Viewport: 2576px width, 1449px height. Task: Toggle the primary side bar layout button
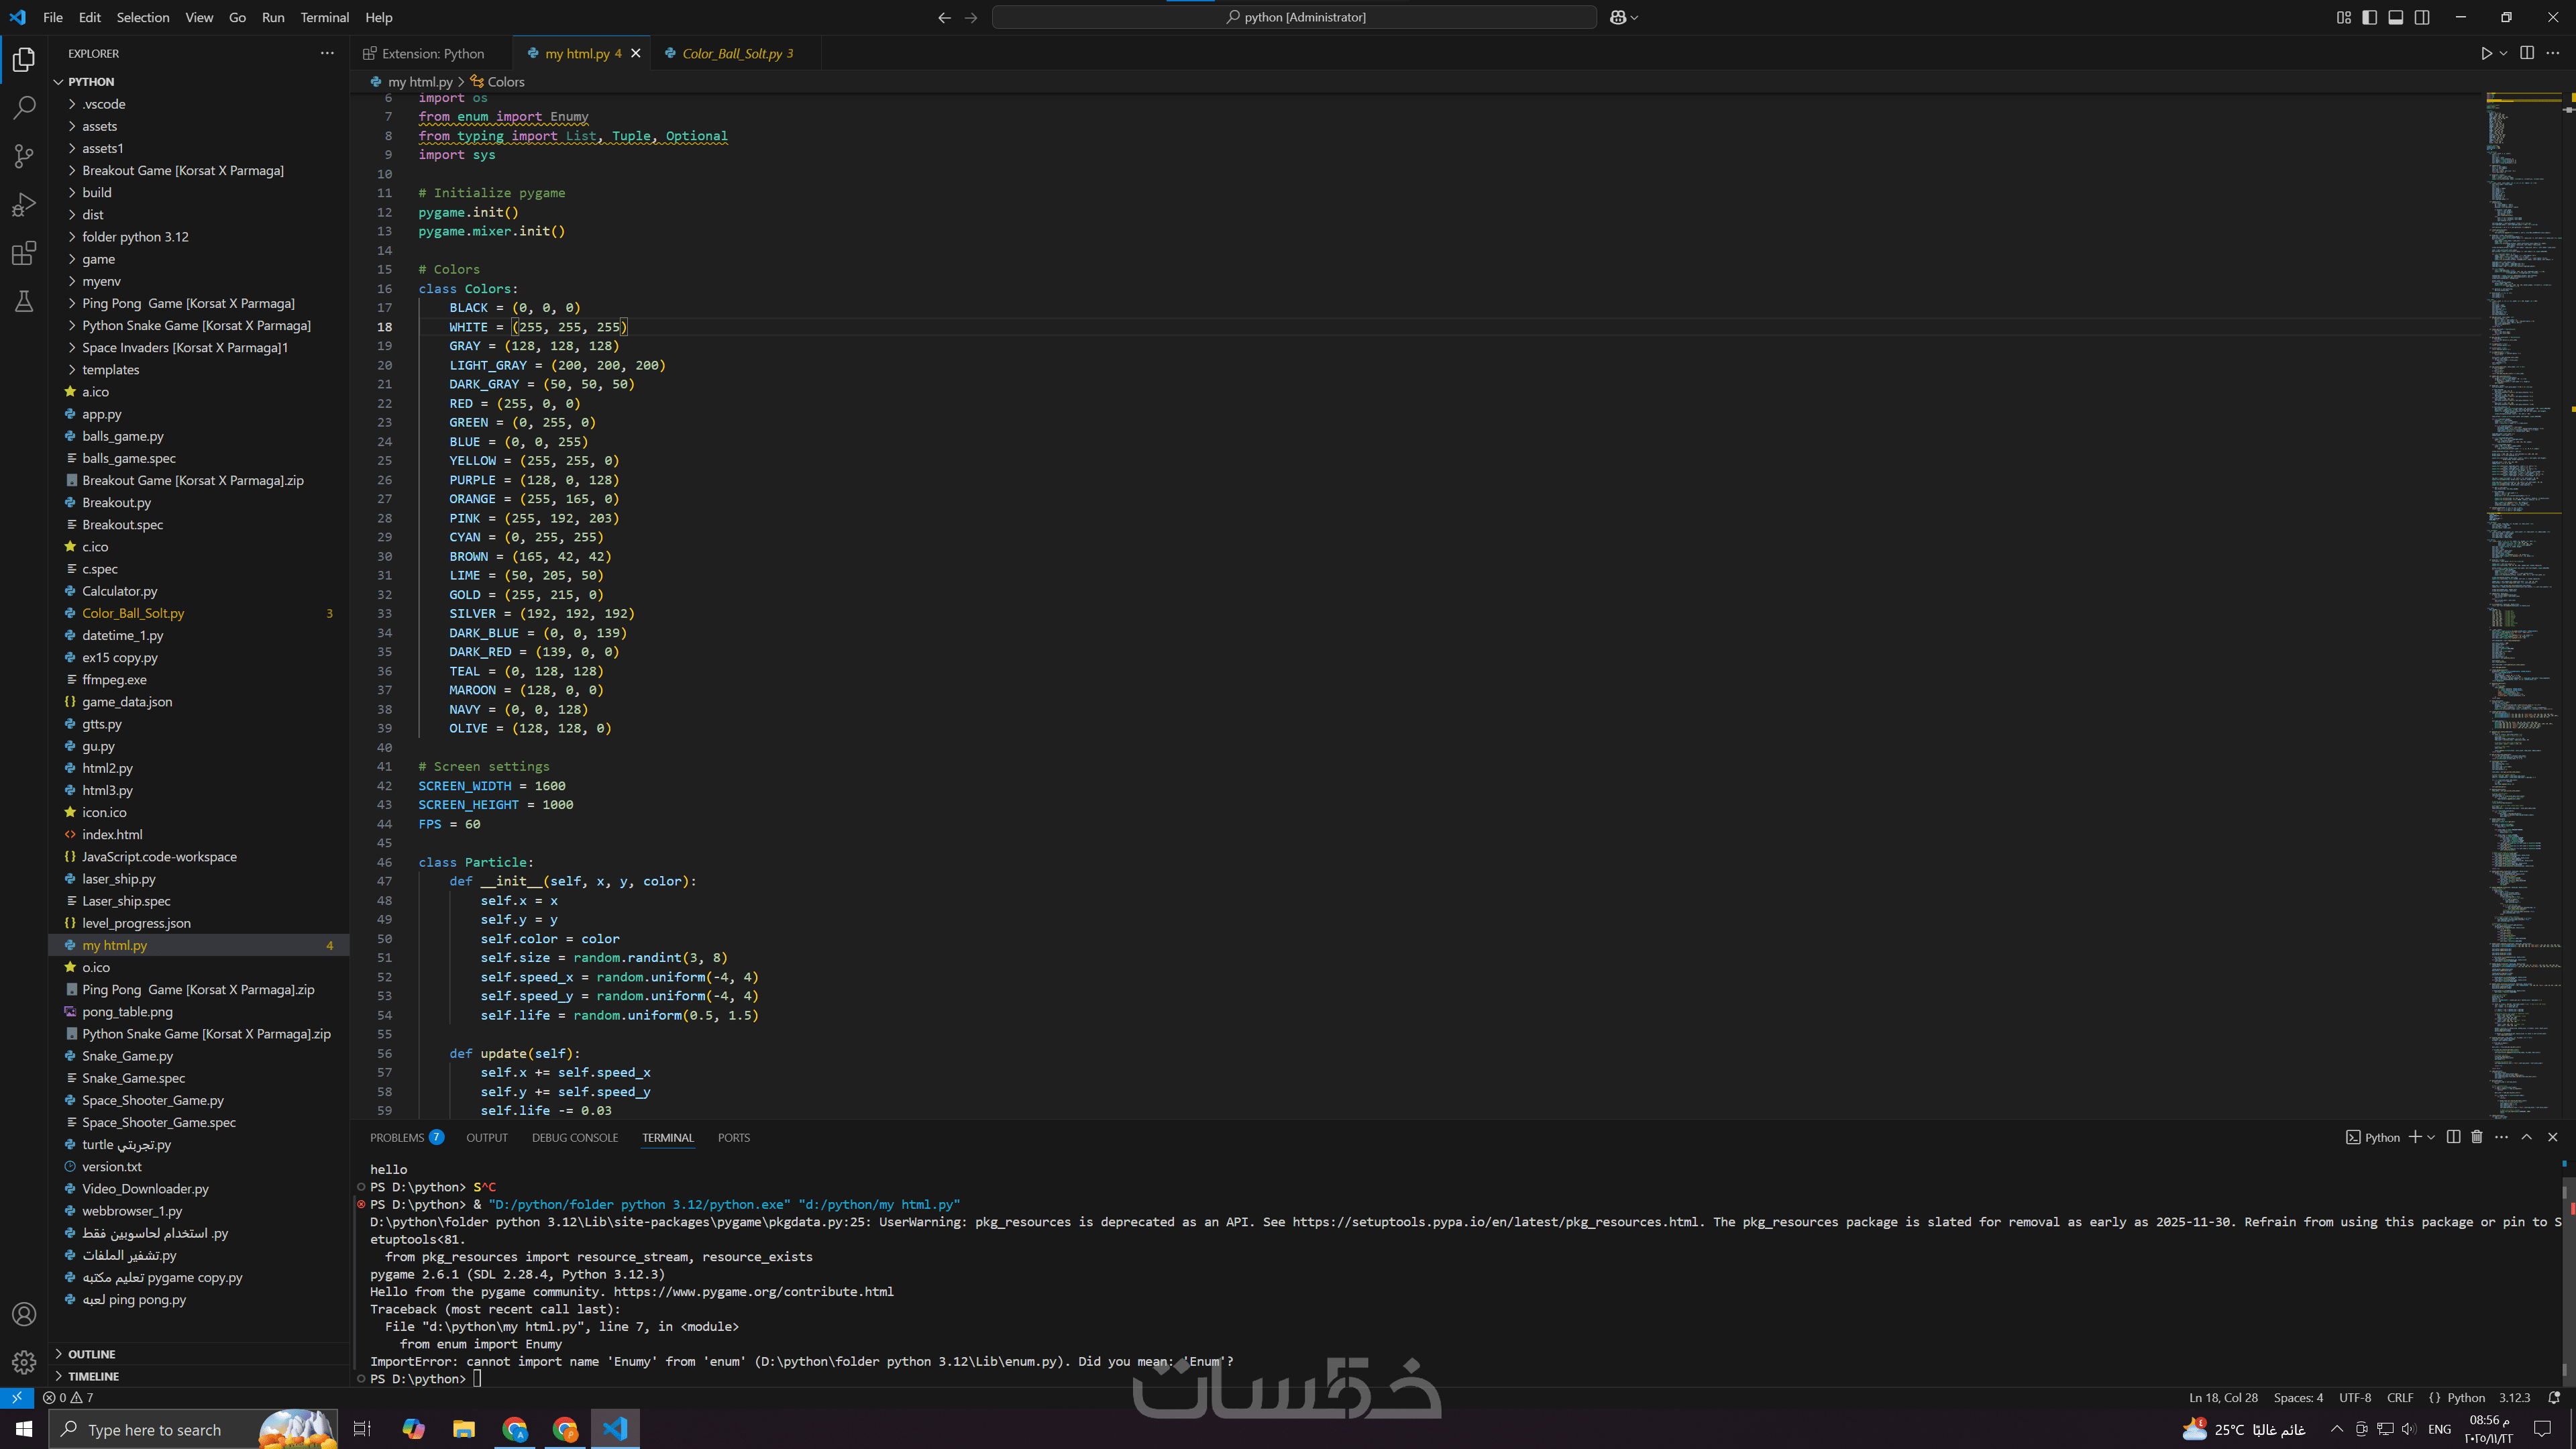[2369, 17]
